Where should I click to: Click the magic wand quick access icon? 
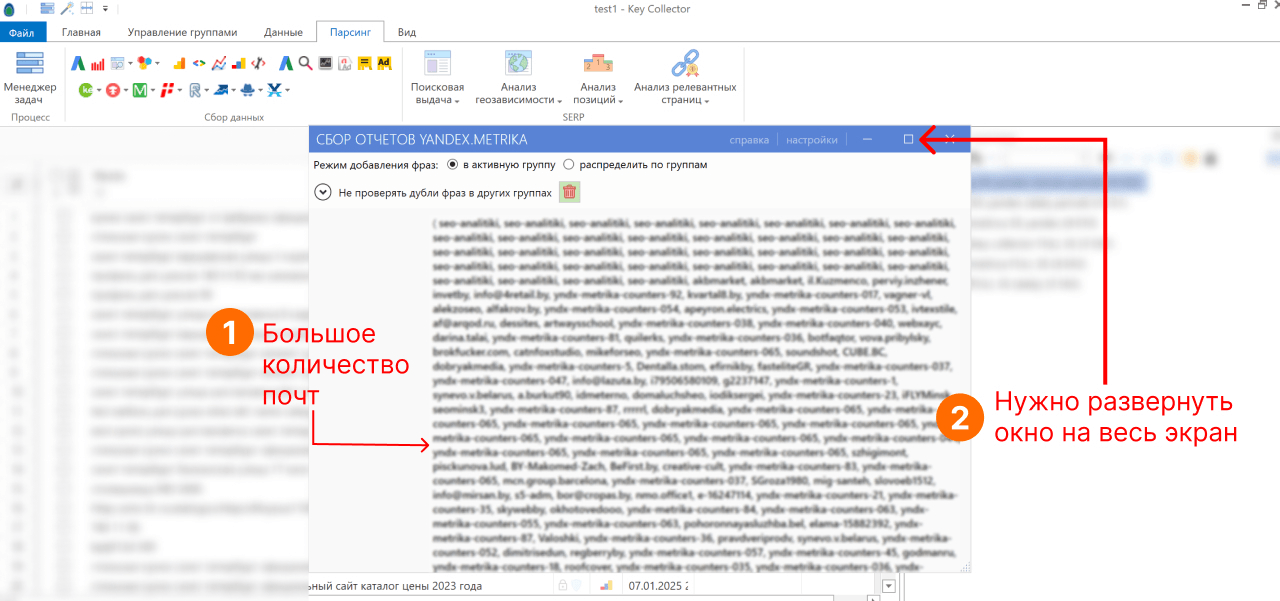67,8
